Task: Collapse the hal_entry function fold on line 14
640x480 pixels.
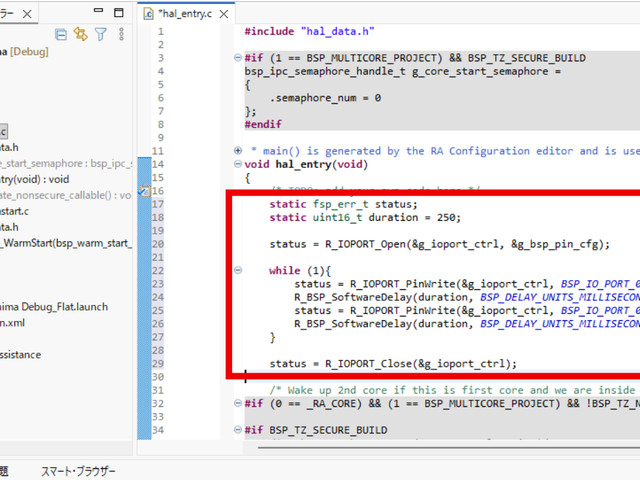Action: click(238, 164)
